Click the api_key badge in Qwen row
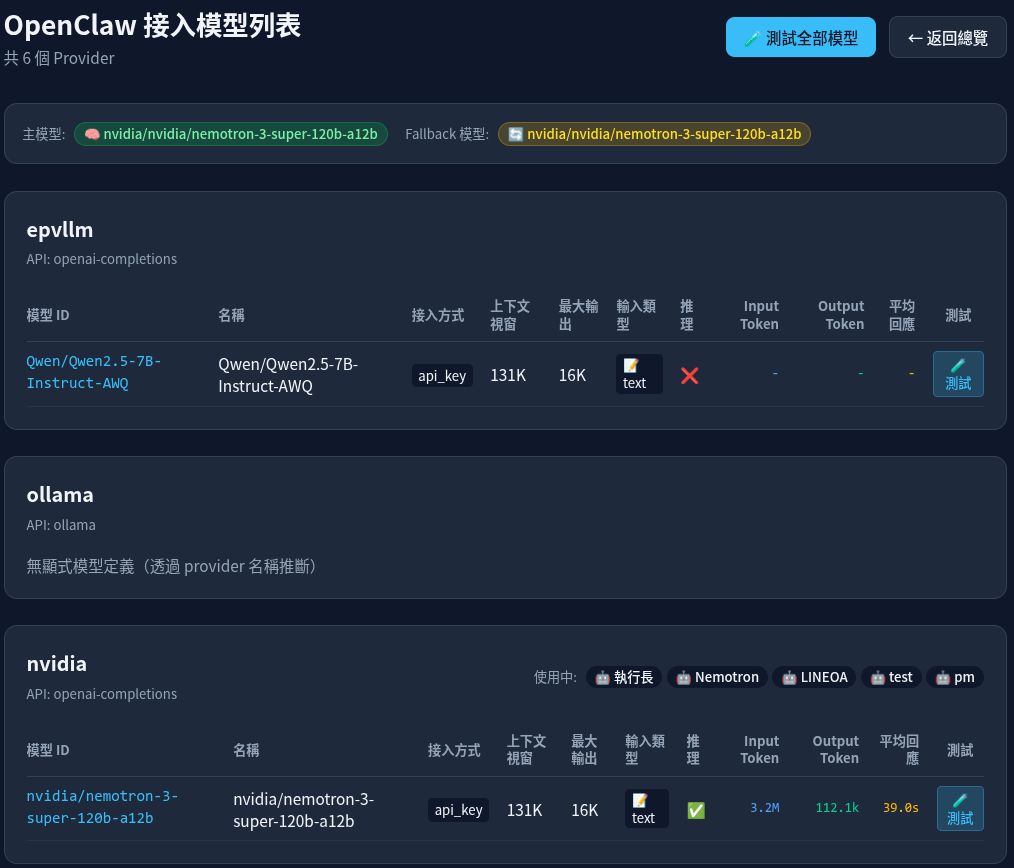1014x868 pixels. pos(442,376)
